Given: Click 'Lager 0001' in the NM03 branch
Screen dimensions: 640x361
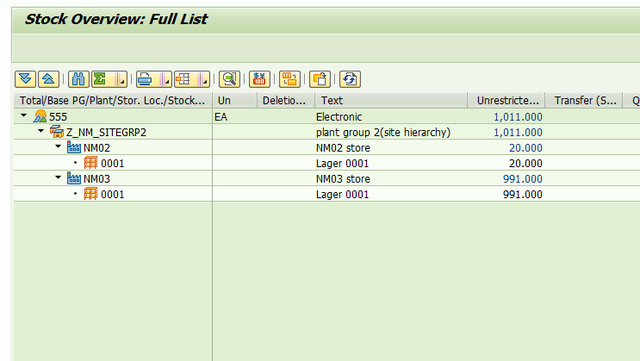Looking at the screenshot, I should coord(342,194).
